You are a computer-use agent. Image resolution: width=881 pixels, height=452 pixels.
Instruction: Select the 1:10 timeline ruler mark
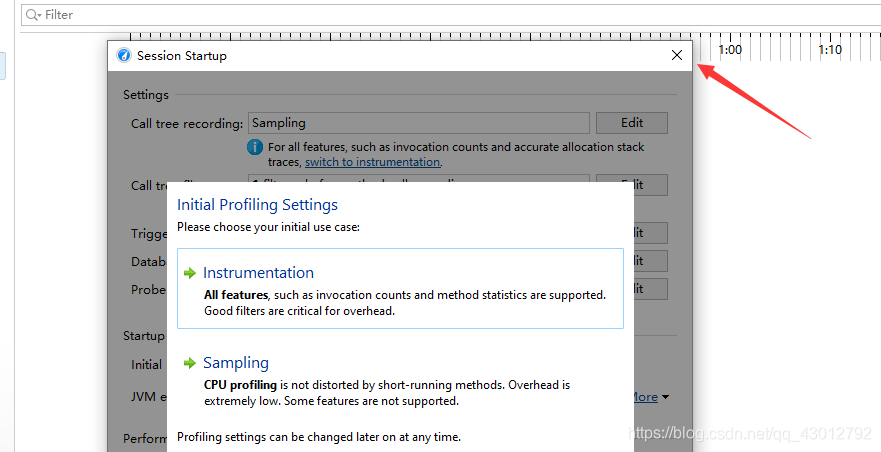[830, 49]
